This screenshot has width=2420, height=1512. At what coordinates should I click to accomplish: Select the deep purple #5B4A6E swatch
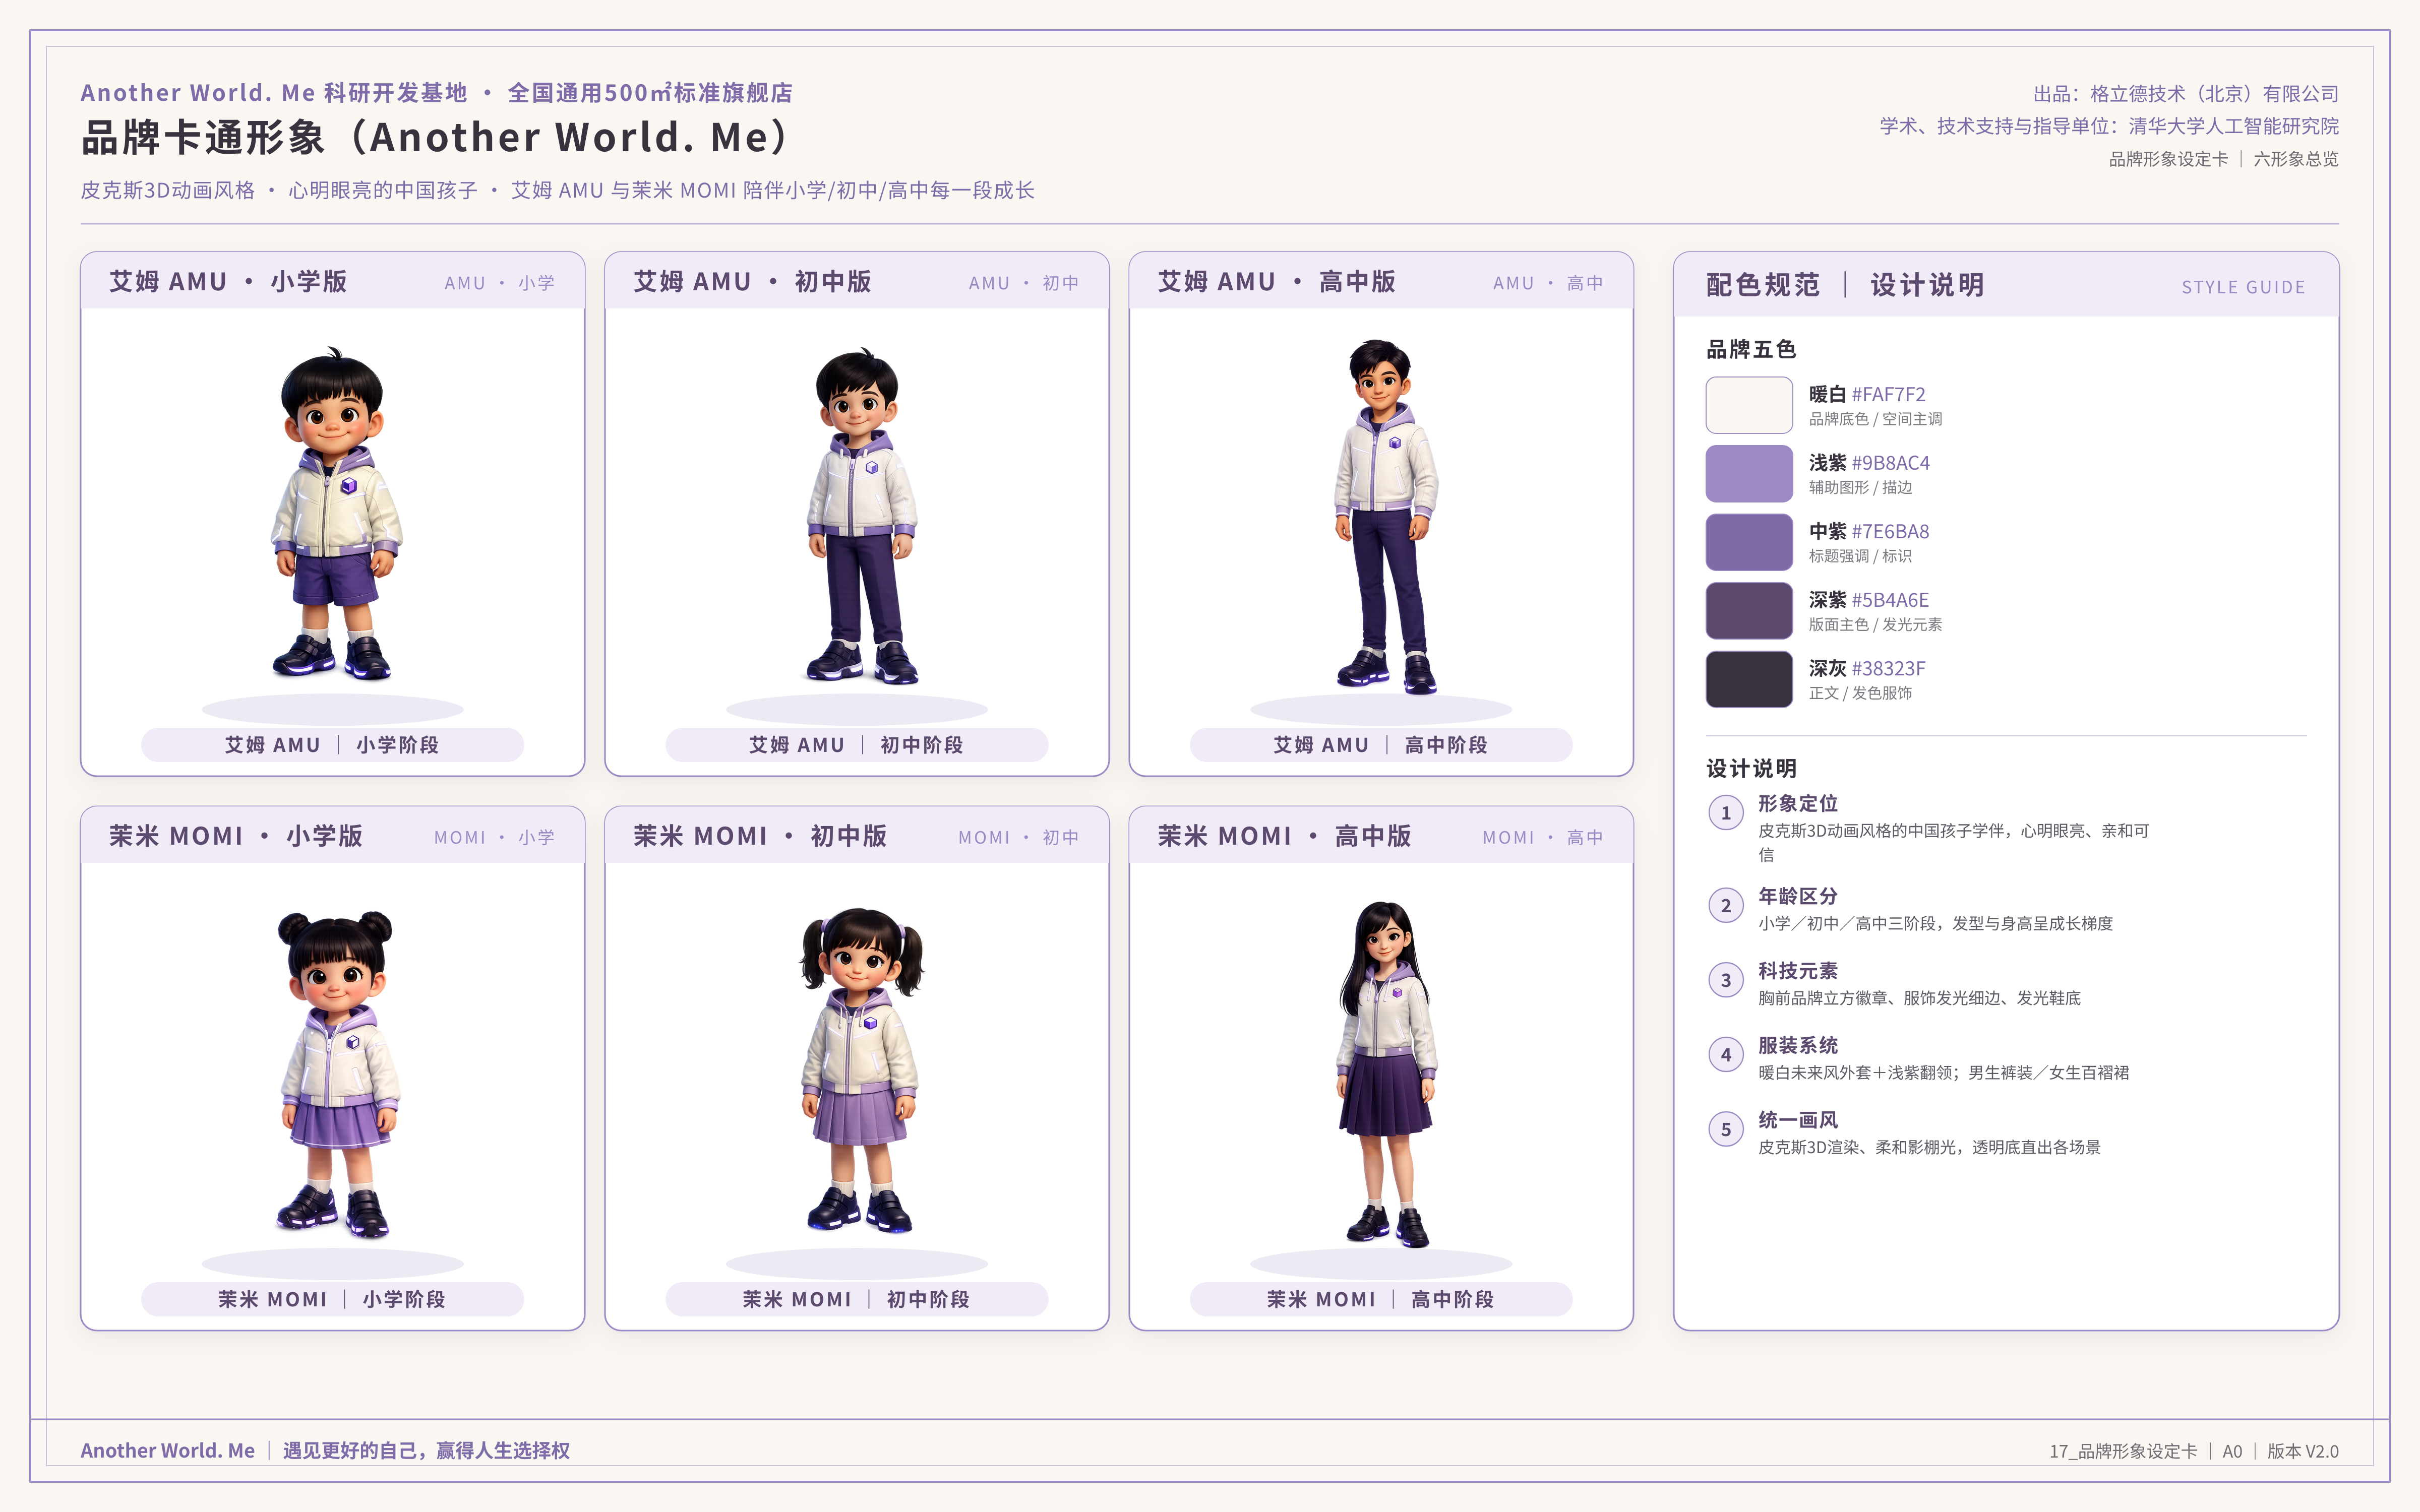1748,610
